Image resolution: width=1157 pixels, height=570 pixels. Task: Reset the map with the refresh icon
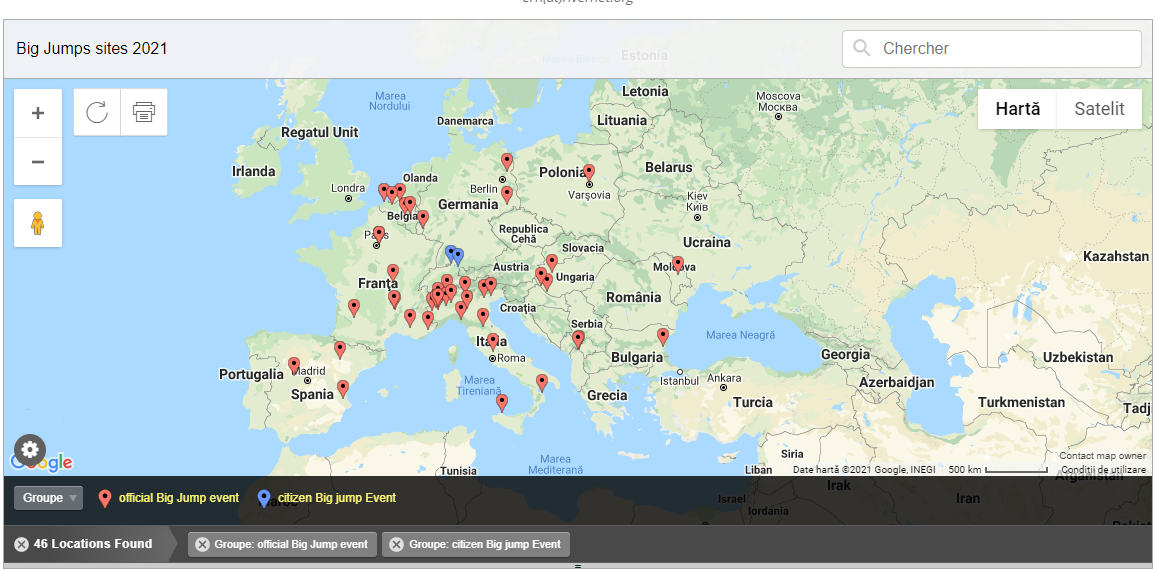(x=97, y=112)
